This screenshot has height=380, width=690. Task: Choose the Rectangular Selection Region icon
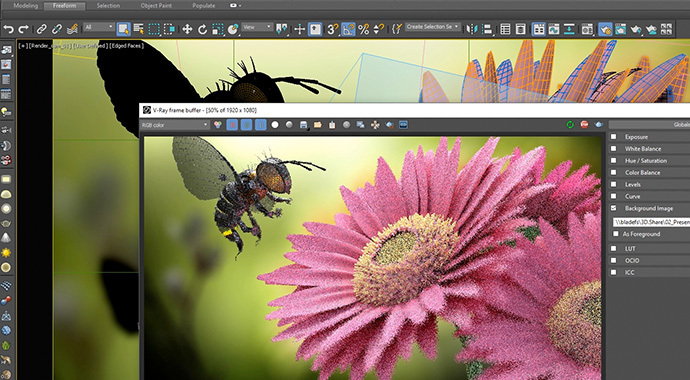tap(154, 29)
